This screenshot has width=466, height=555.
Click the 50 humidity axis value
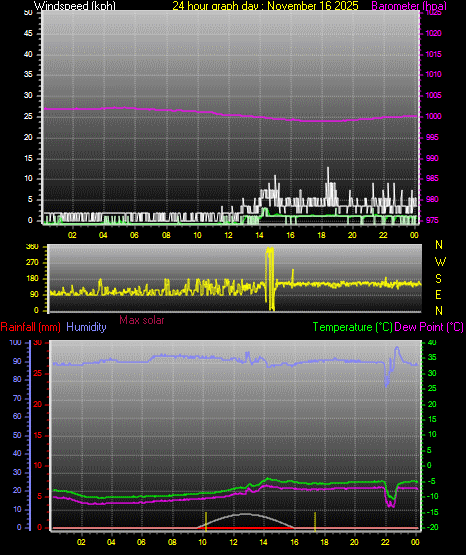click(x=17, y=435)
